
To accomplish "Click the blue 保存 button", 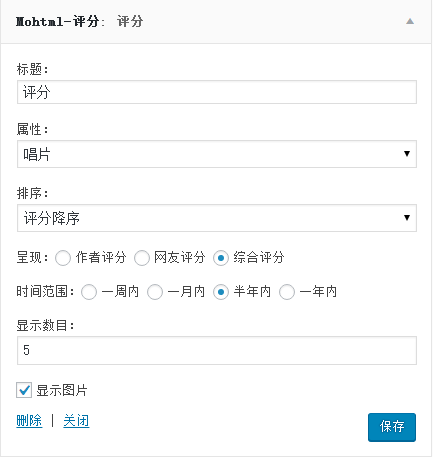I will point(392,427).
